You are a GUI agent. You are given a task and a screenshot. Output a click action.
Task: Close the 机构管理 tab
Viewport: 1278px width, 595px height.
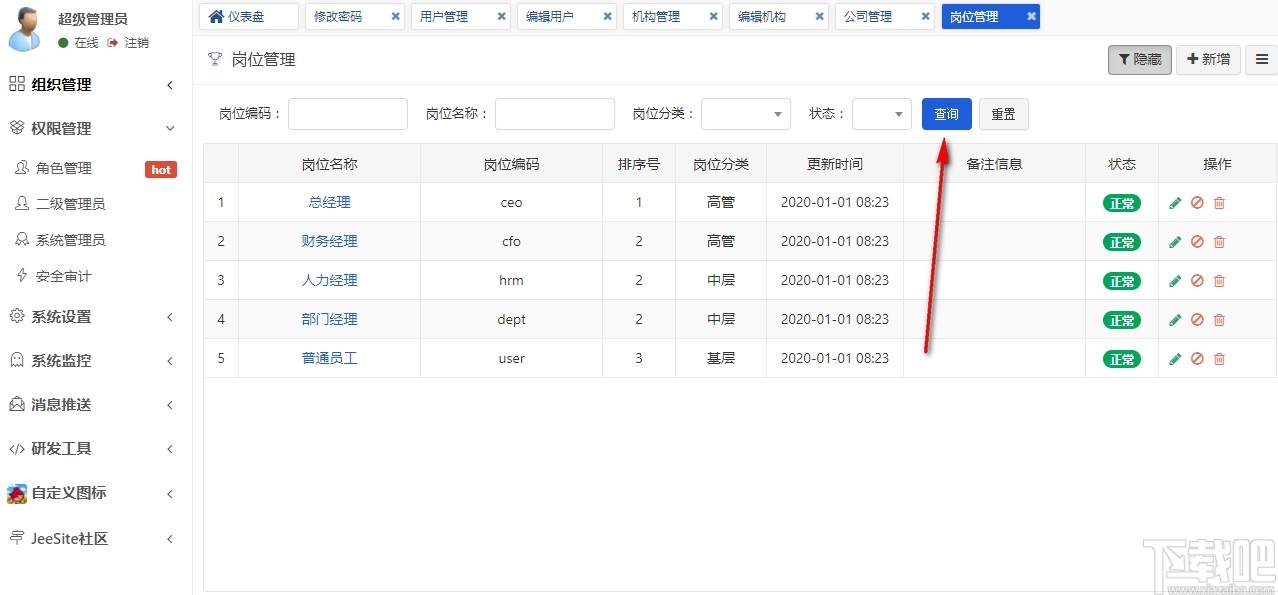[714, 17]
